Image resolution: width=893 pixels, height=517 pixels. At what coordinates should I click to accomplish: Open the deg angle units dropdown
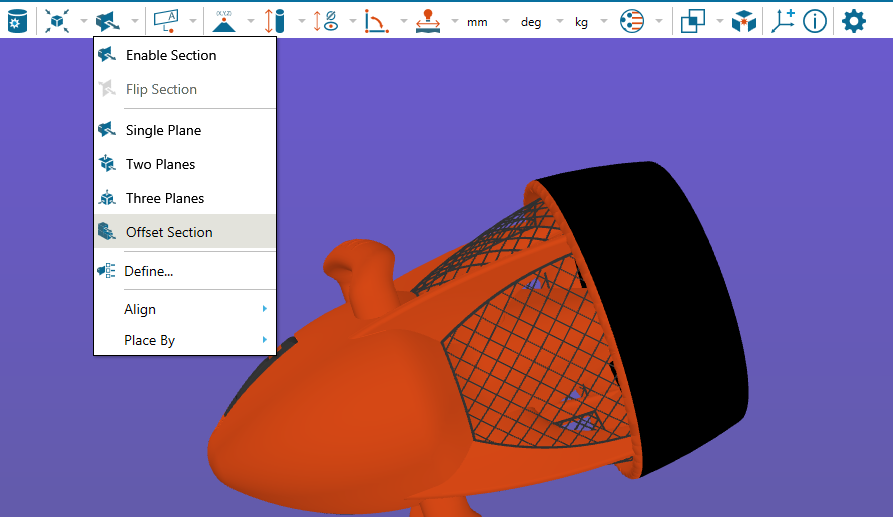538,21
